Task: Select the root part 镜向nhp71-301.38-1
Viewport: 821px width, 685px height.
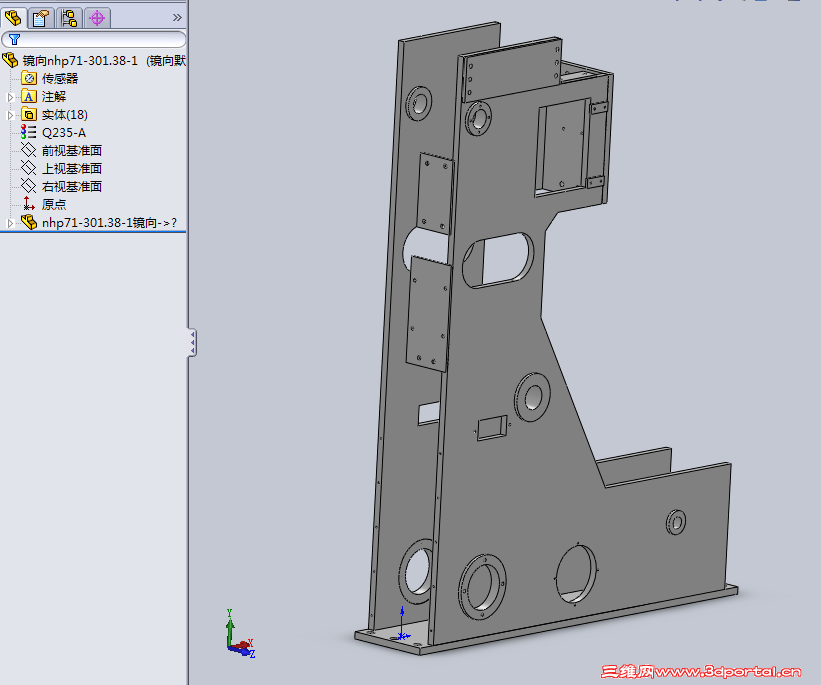Action: tap(104, 61)
